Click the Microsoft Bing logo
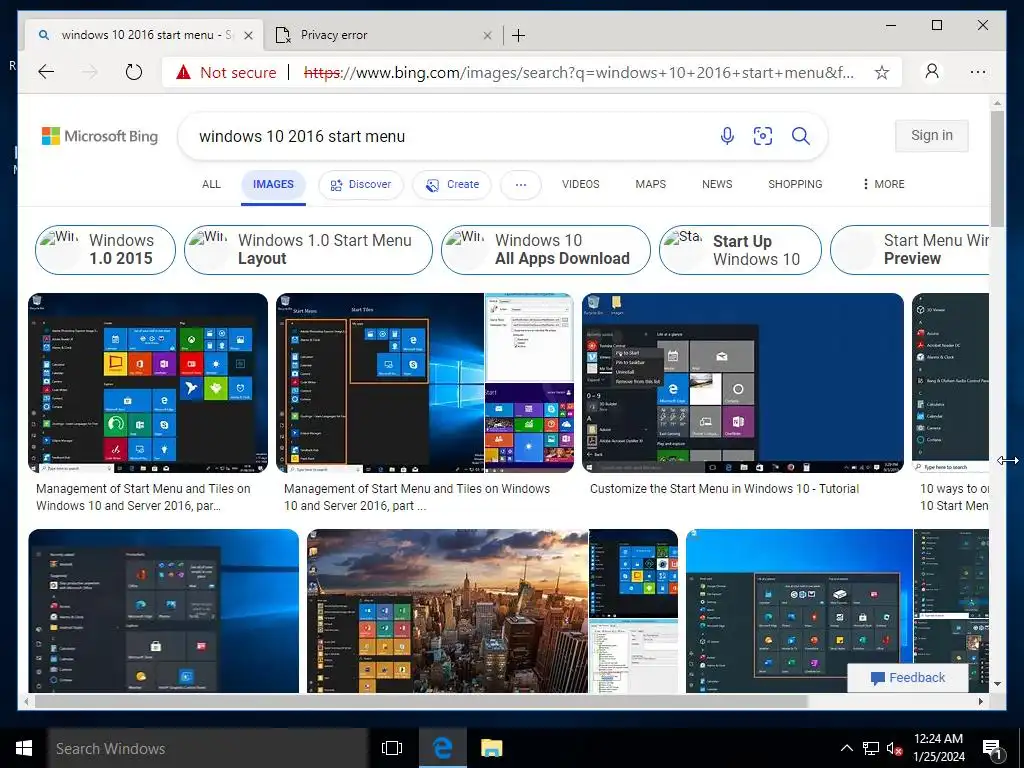The height and width of the screenshot is (768, 1024). click(100, 136)
